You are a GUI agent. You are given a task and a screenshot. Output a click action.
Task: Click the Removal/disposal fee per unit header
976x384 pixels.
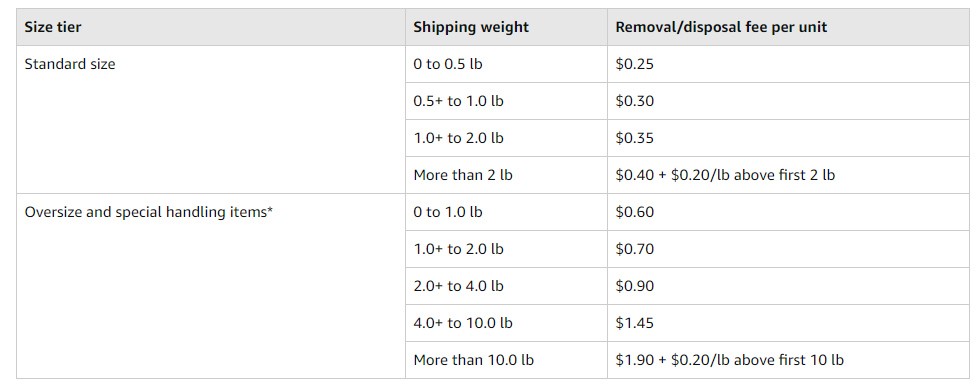(788, 27)
